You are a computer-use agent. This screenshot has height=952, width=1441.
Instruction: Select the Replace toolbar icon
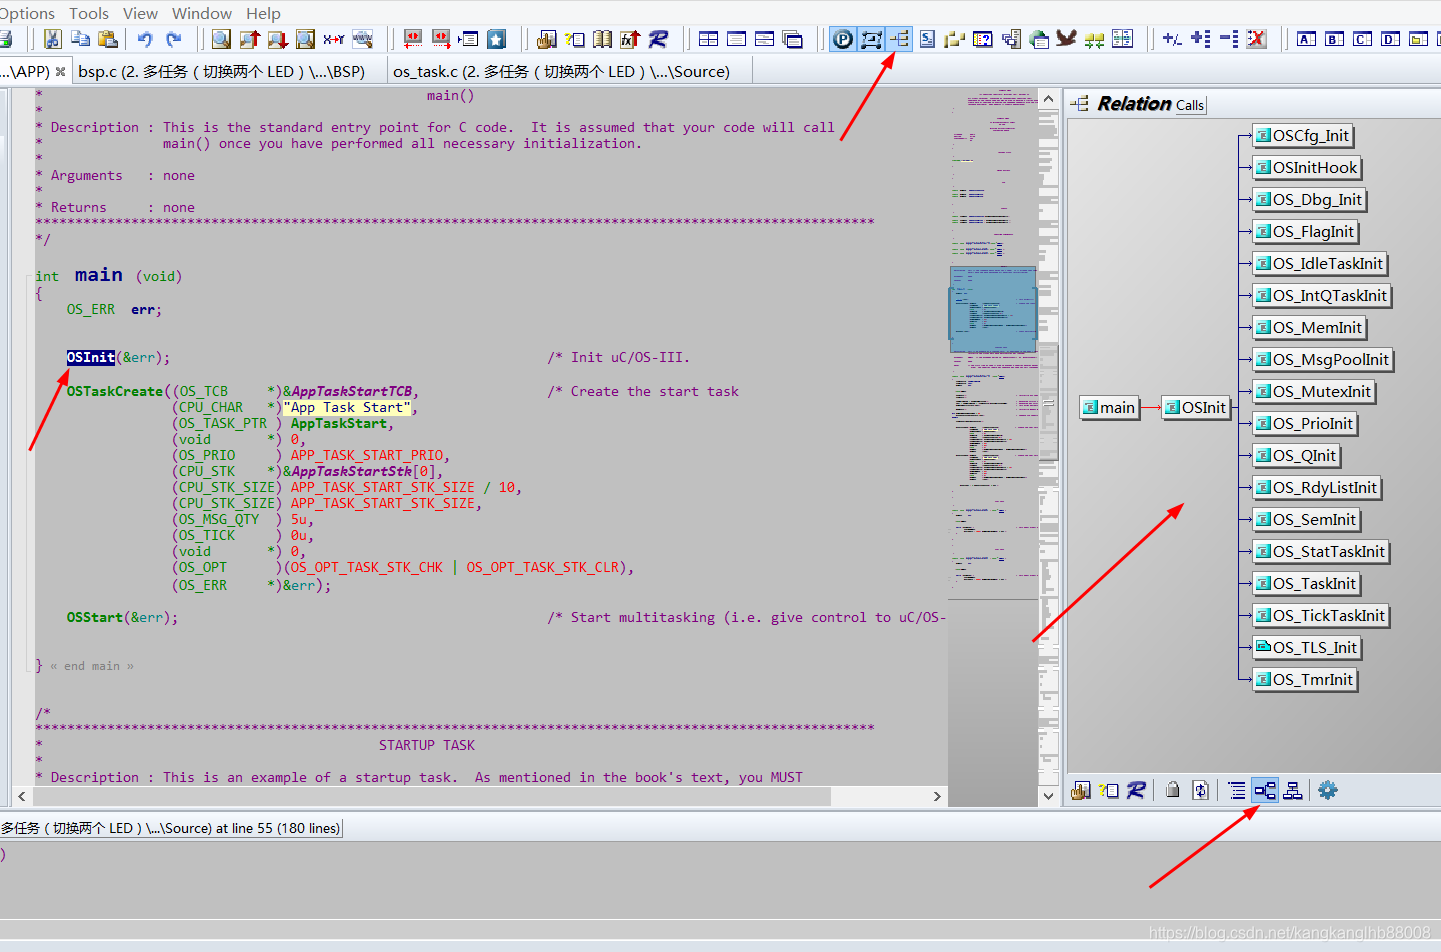(x=334, y=38)
